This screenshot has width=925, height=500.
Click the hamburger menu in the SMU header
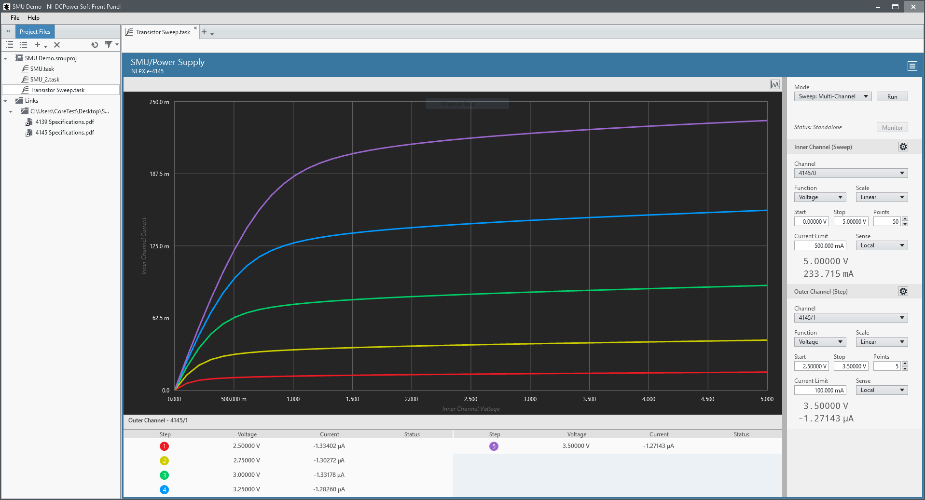click(911, 66)
